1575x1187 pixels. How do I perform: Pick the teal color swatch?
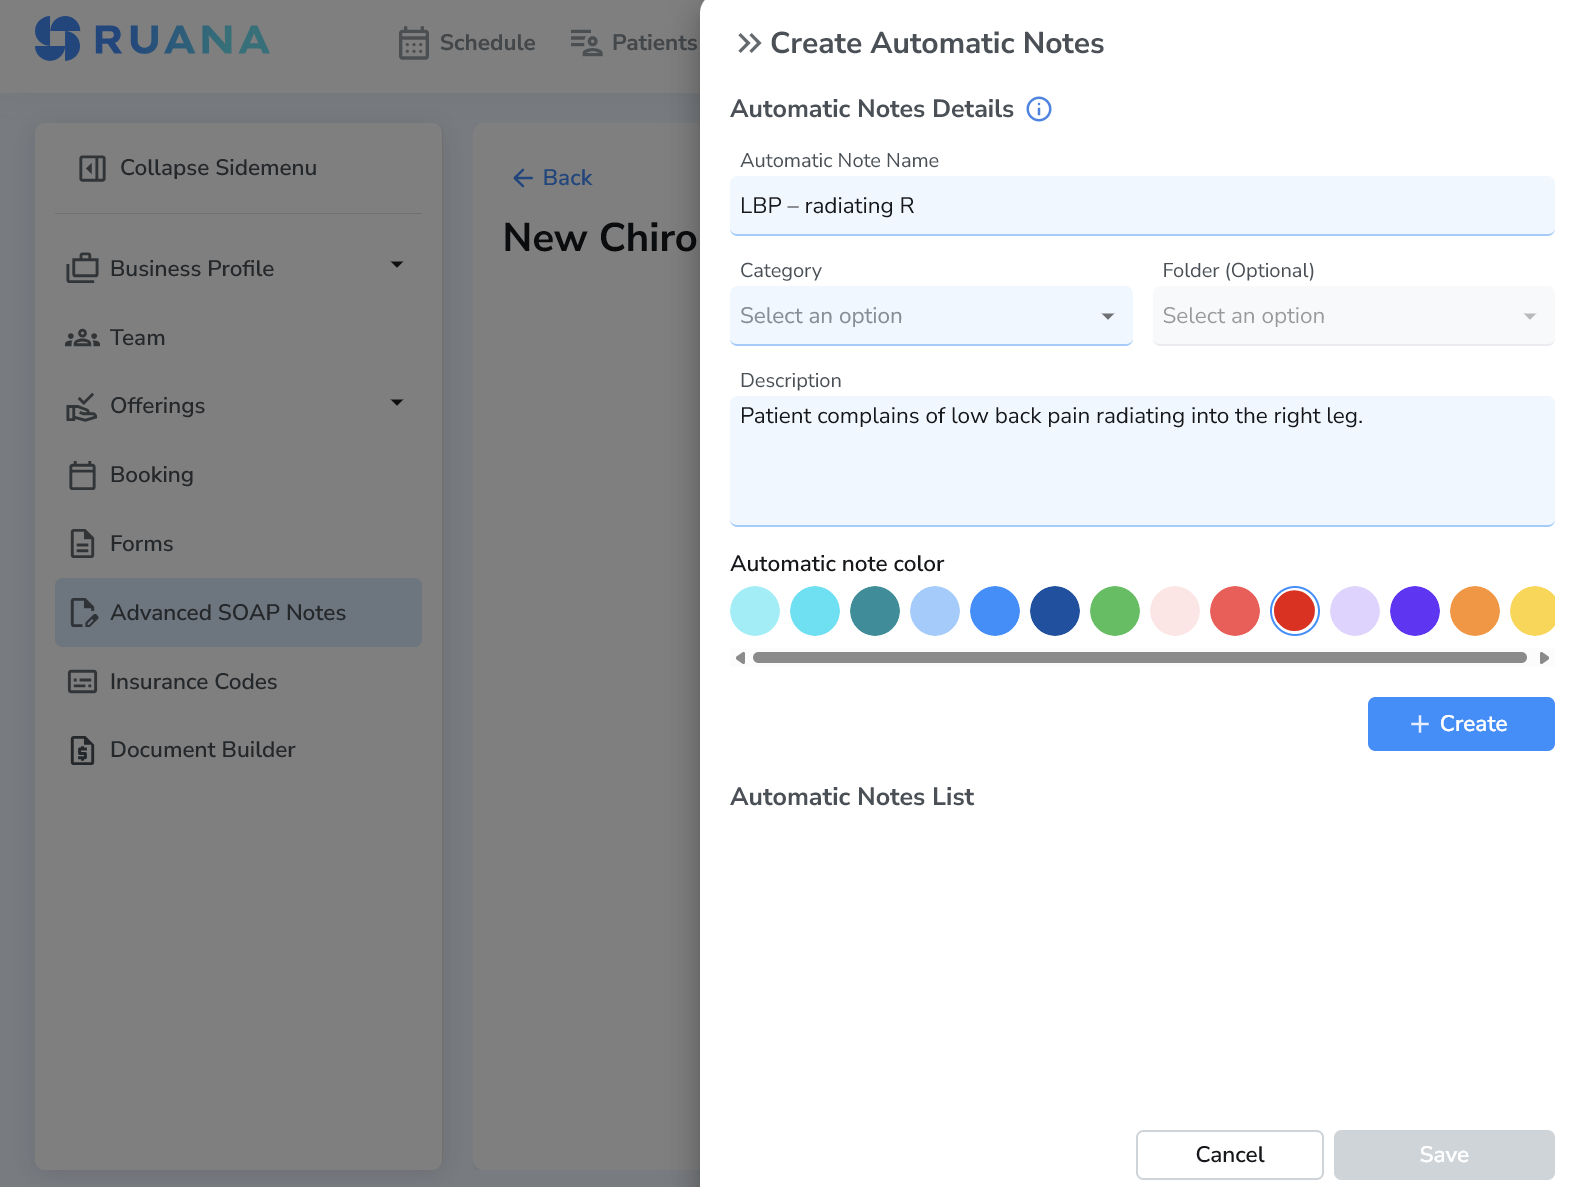point(875,611)
